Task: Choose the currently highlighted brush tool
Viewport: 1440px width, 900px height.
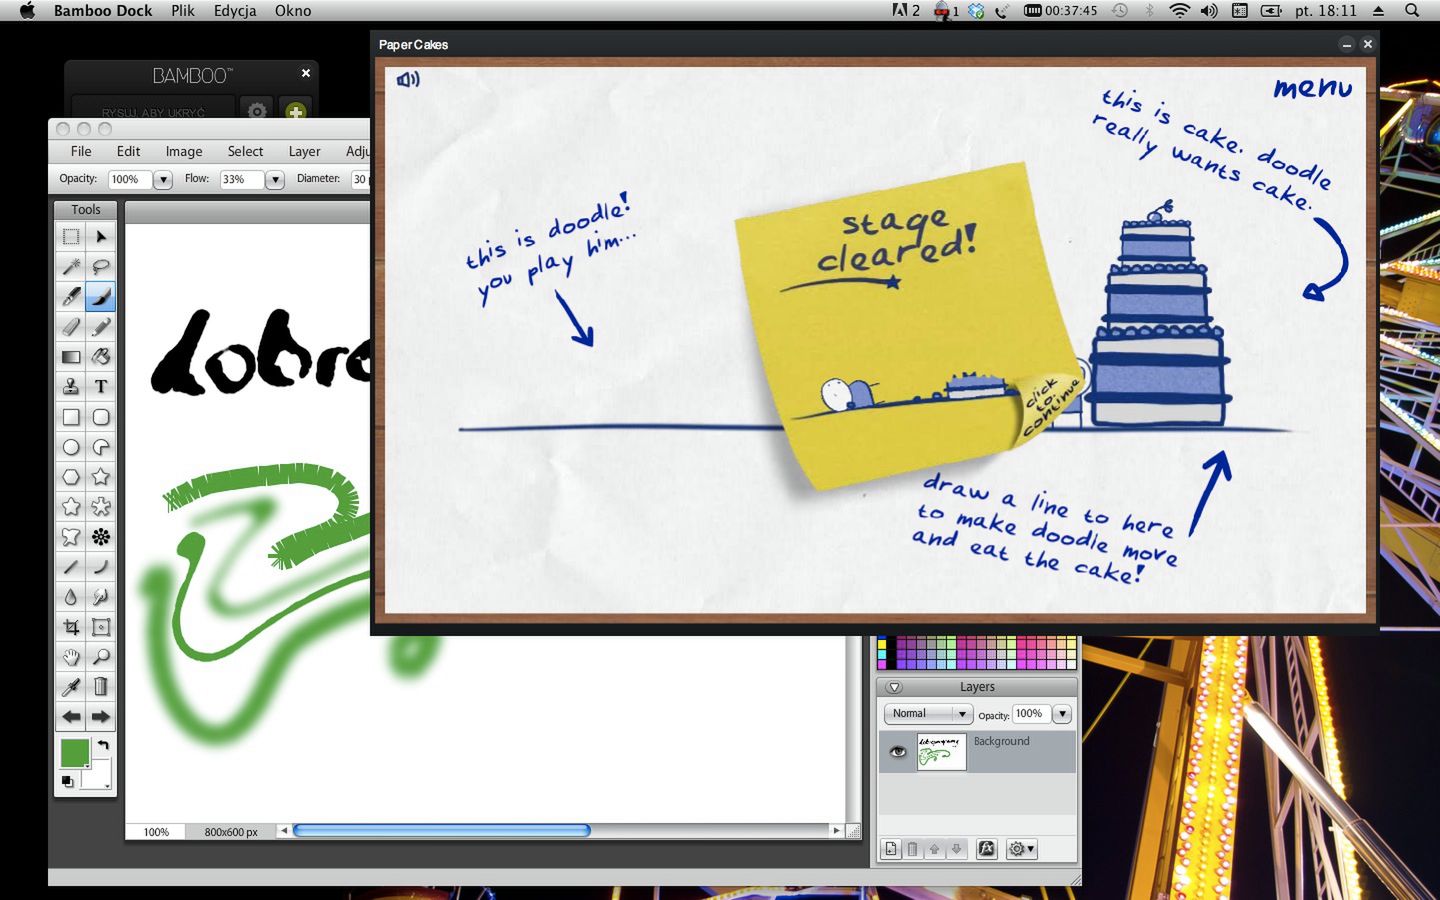Action: point(101,297)
